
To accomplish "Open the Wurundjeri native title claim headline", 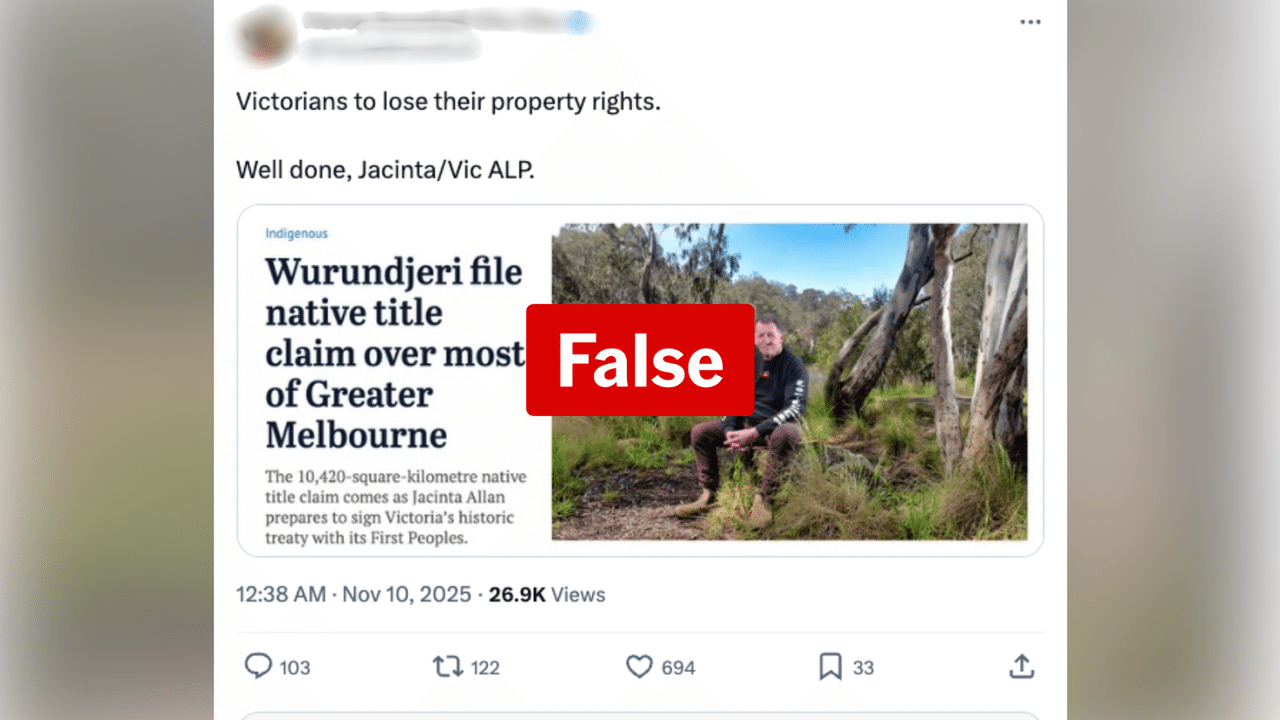I will pos(395,353).
